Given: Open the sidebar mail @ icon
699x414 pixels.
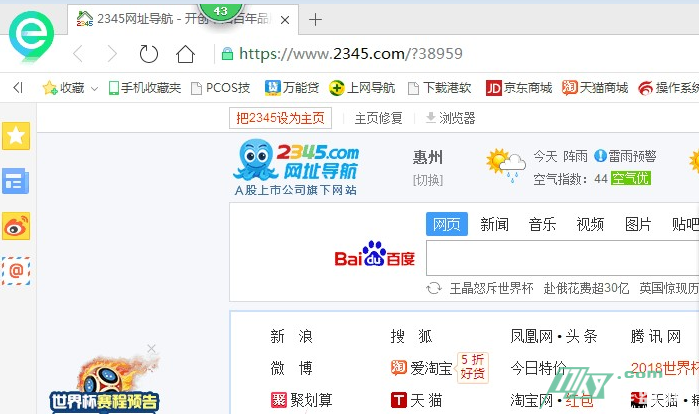Looking at the screenshot, I should 16,271.
